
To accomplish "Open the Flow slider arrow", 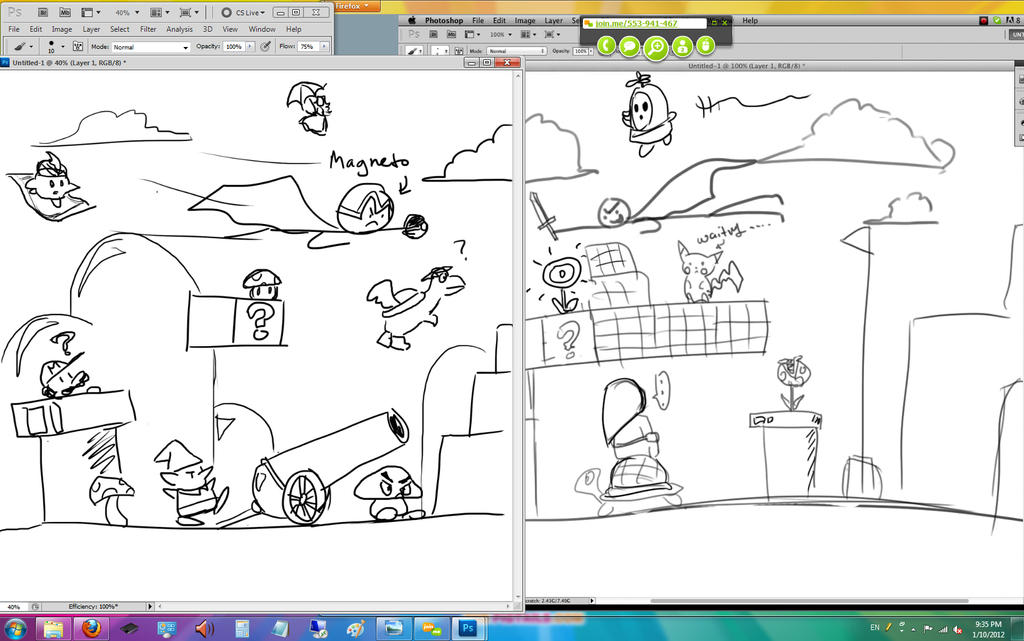I will [324, 46].
